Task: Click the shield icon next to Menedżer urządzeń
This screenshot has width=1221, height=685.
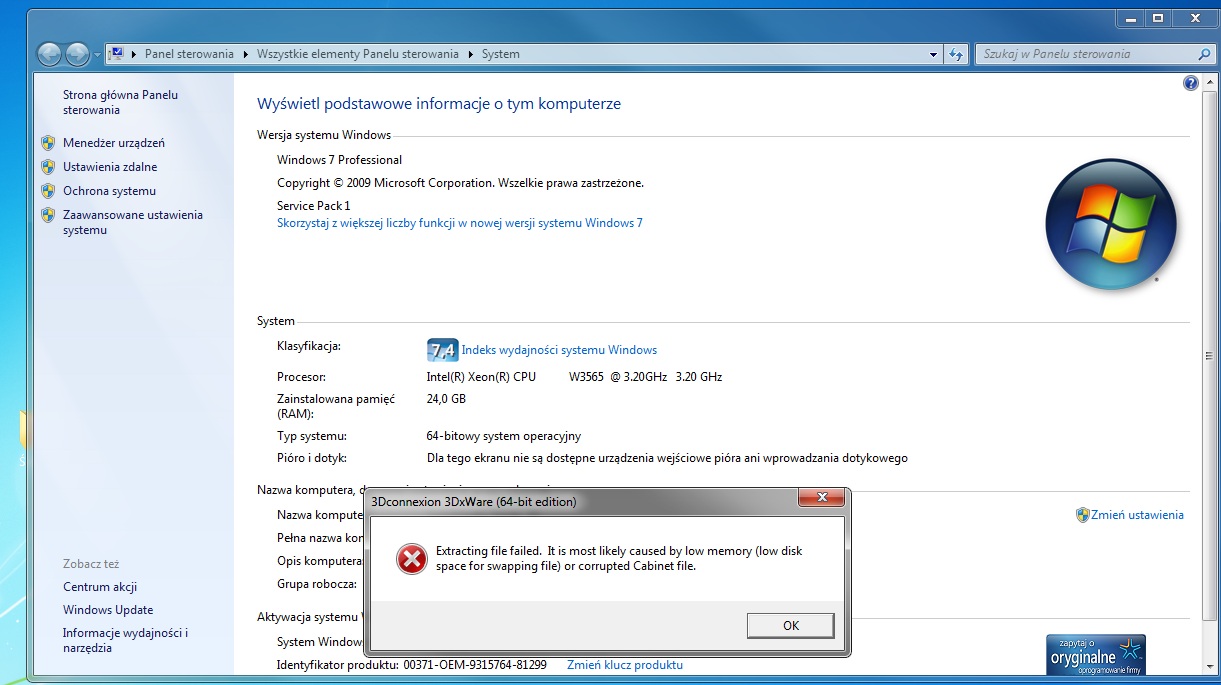Action: 48,143
